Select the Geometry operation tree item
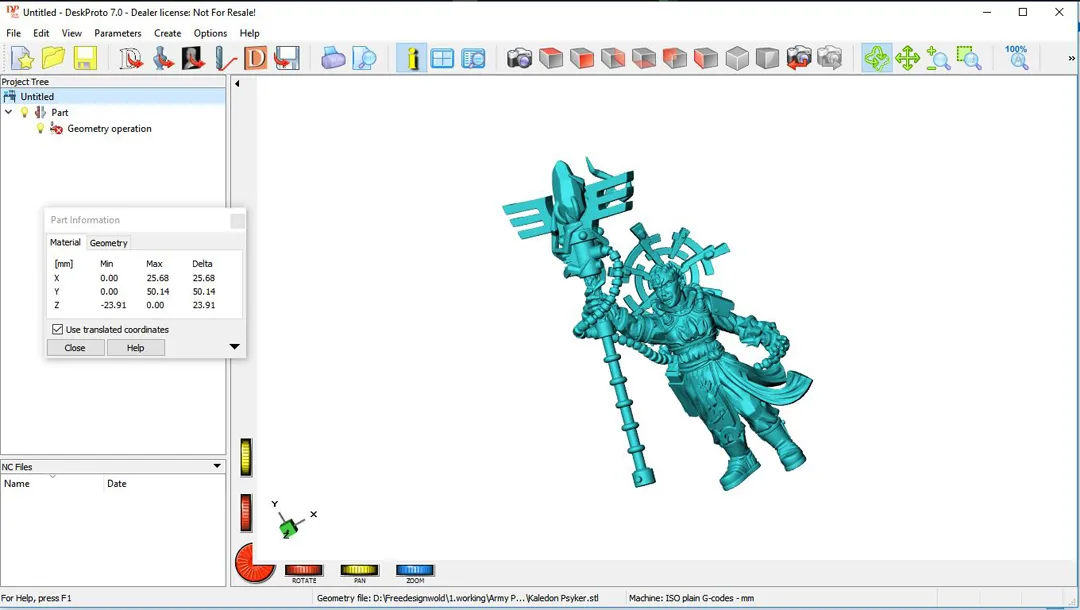Image resolution: width=1080 pixels, height=610 pixels. pos(110,129)
